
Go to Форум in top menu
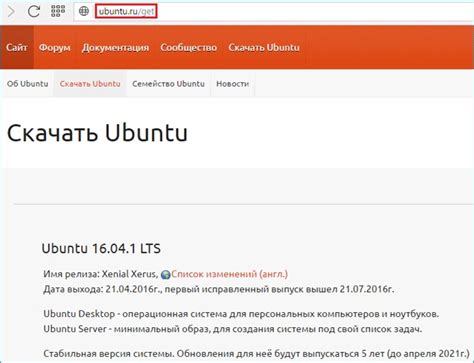pos(55,48)
